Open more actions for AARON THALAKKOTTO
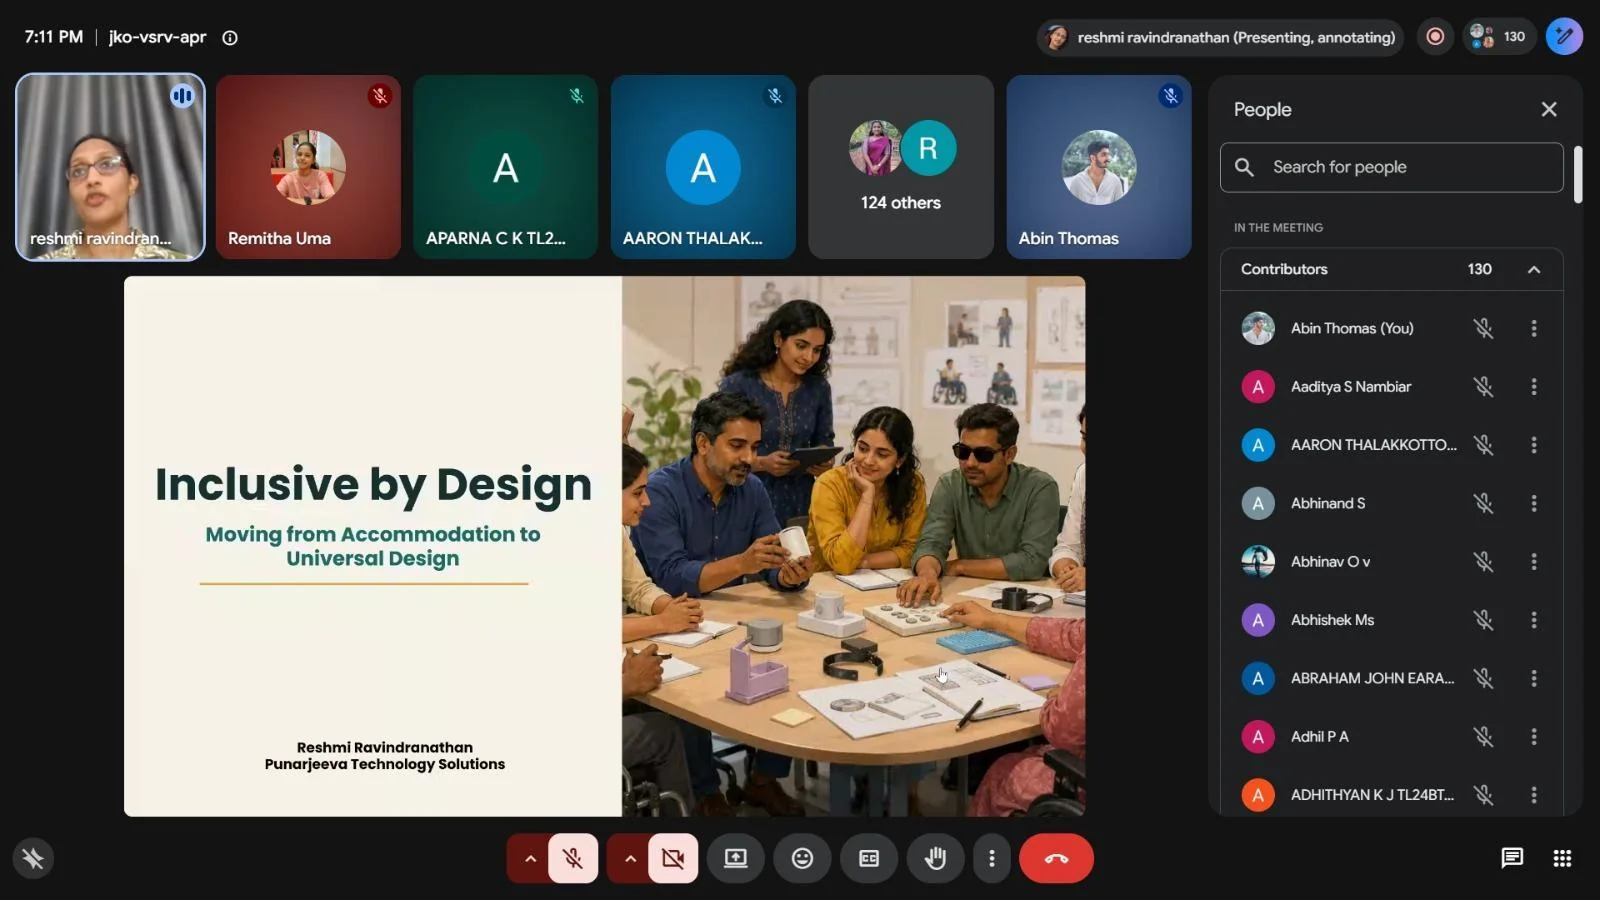Screen dimensions: 1600x900 click(1534, 445)
